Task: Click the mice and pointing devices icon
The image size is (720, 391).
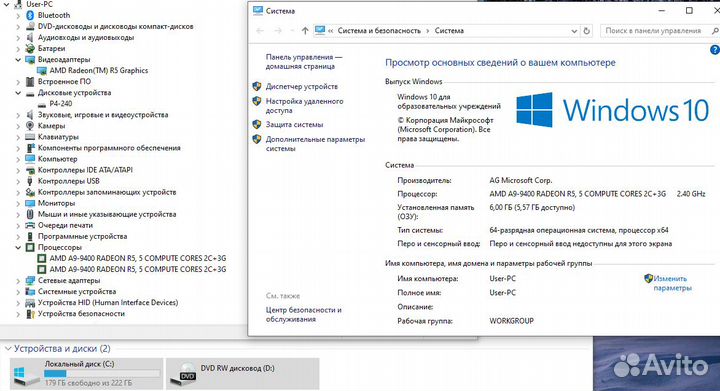Action: pos(30,214)
